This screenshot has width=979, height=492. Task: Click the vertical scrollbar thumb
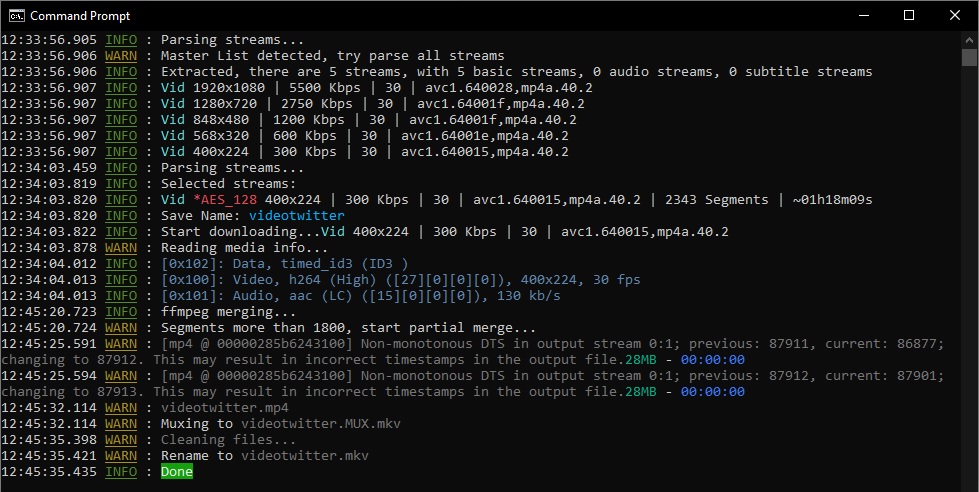click(x=969, y=57)
